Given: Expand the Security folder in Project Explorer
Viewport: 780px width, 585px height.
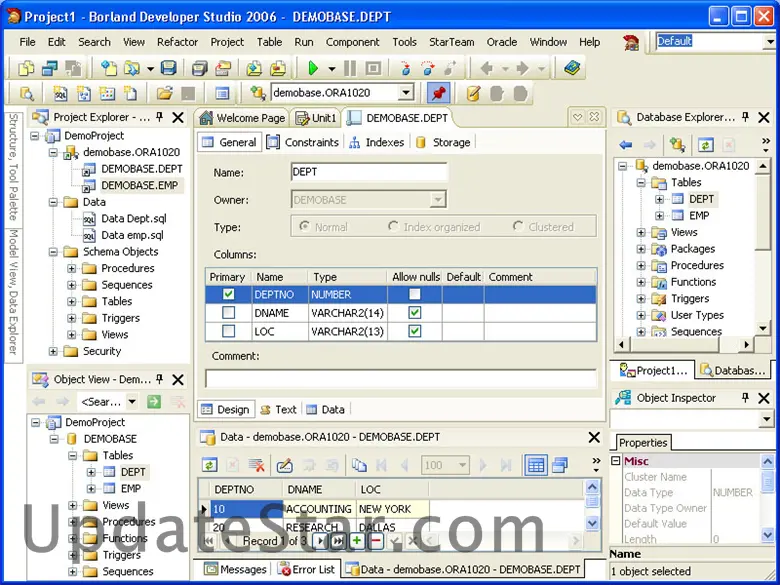Looking at the screenshot, I should (x=53, y=351).
